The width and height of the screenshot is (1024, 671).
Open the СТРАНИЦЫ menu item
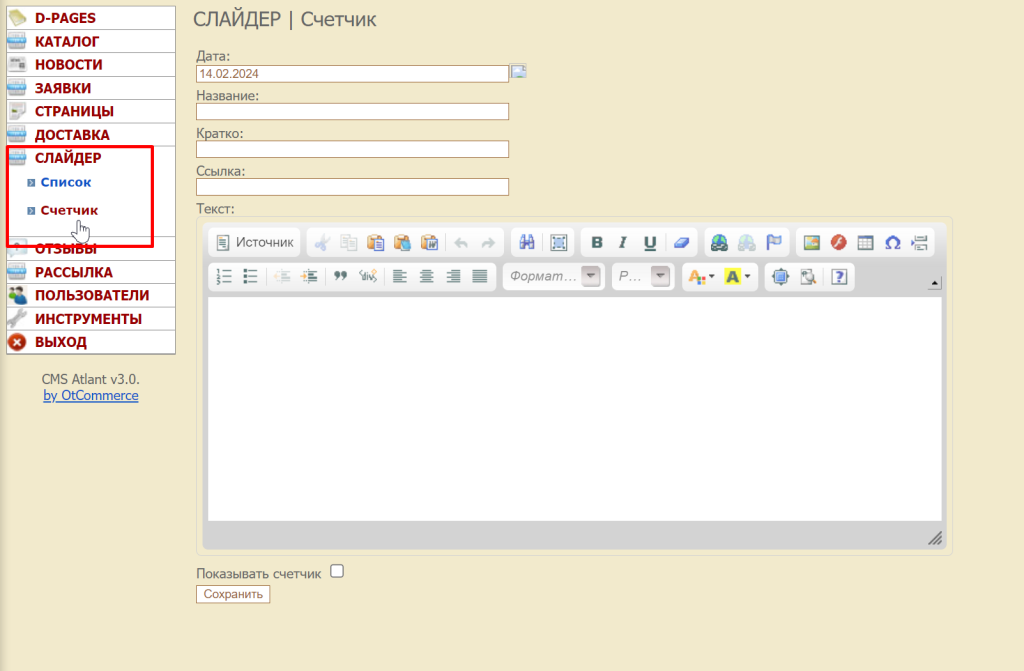91,111
